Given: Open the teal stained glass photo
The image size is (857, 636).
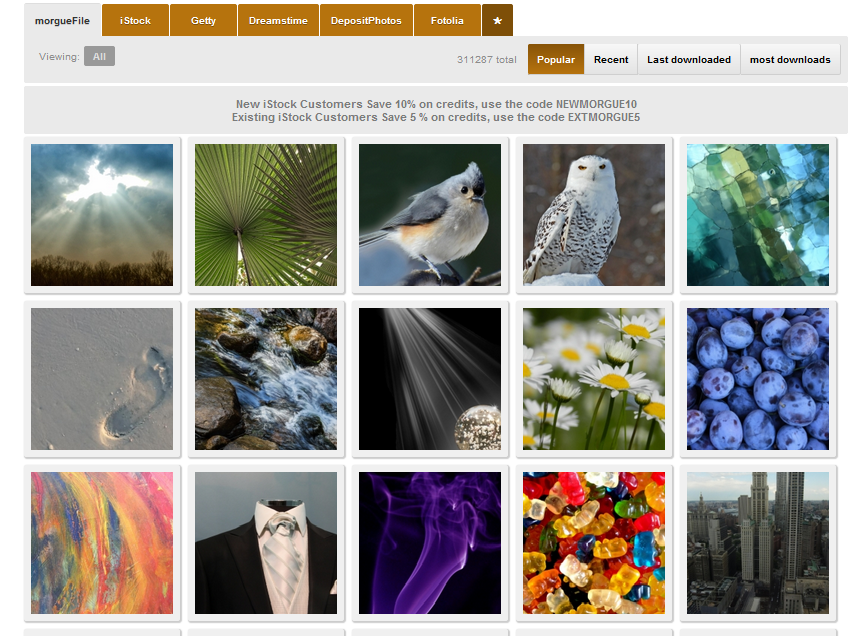Looking at the screenshot, I should [758, 215].
